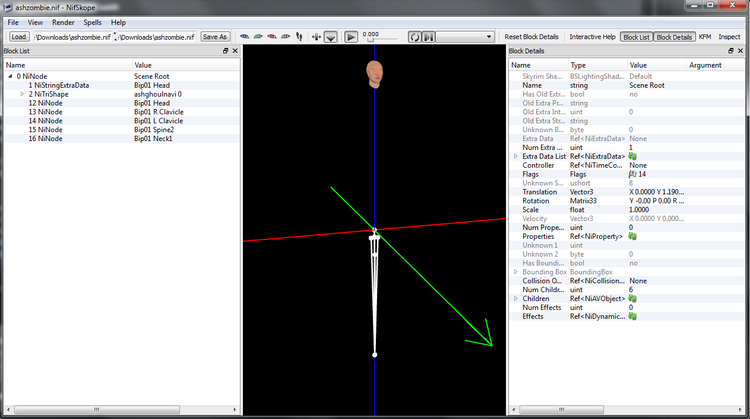Viewport: 750px width, 419px height.
Task: Open the Render menu
Action: coord(63,22)
